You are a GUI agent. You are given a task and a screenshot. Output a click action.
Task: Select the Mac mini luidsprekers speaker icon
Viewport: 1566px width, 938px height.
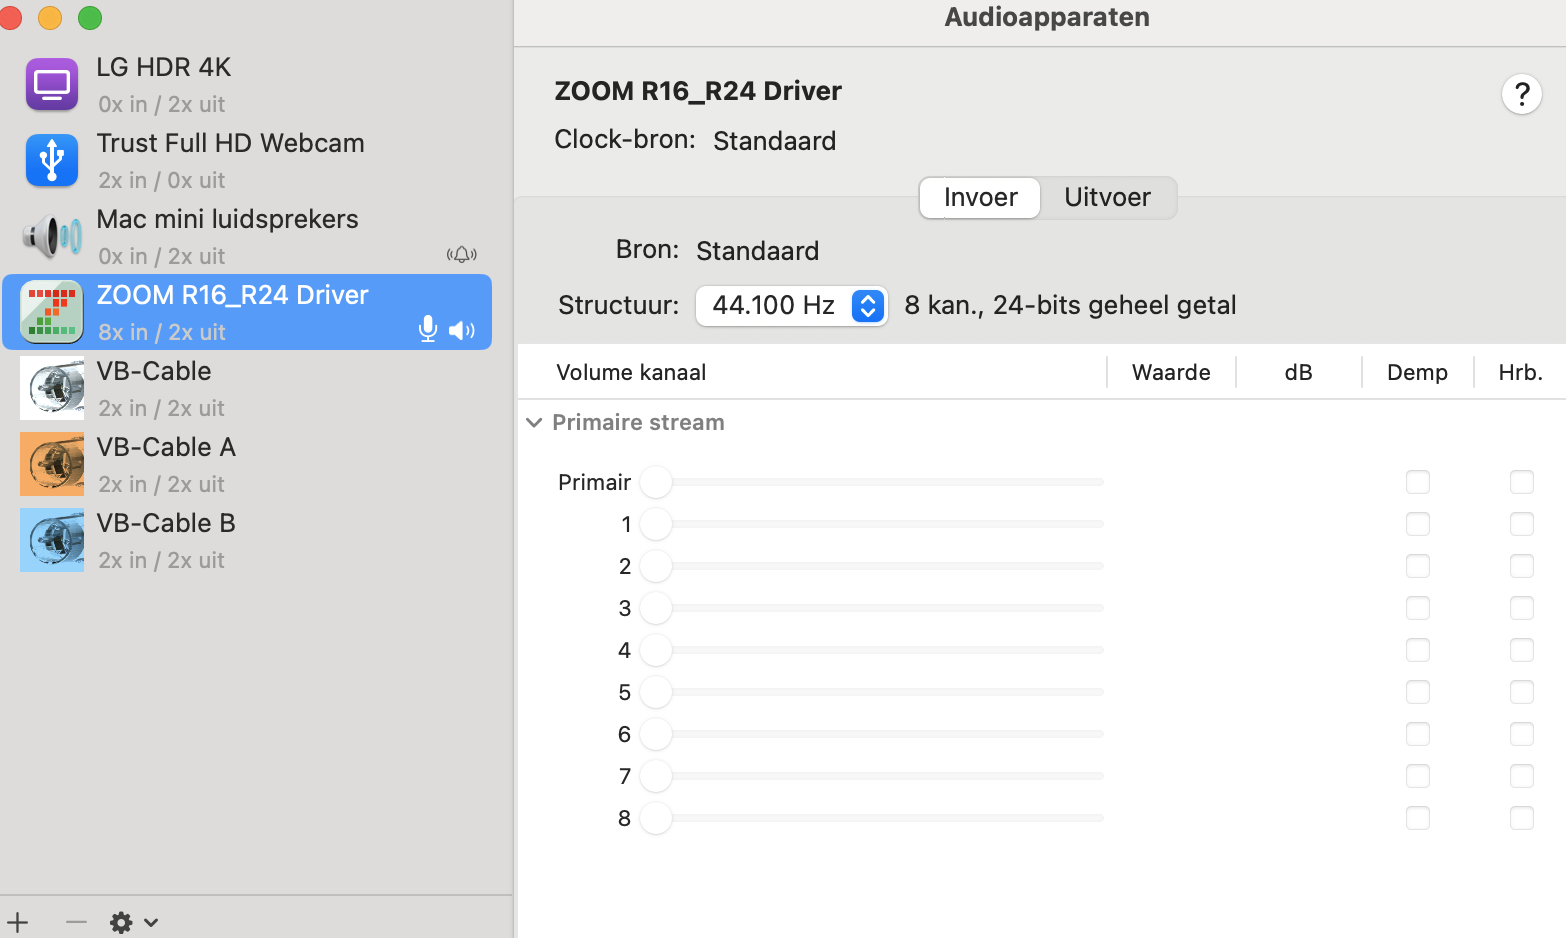coord(51,236)
